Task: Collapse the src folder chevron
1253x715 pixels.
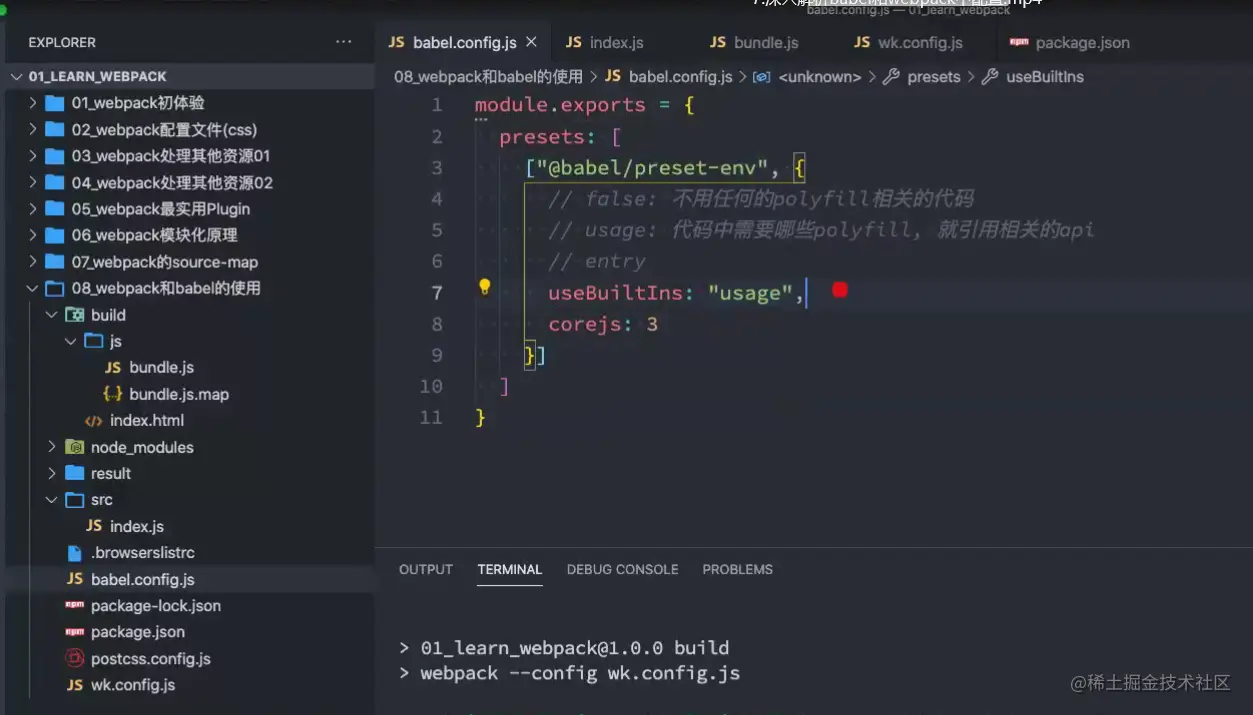Action: point(52,500)
